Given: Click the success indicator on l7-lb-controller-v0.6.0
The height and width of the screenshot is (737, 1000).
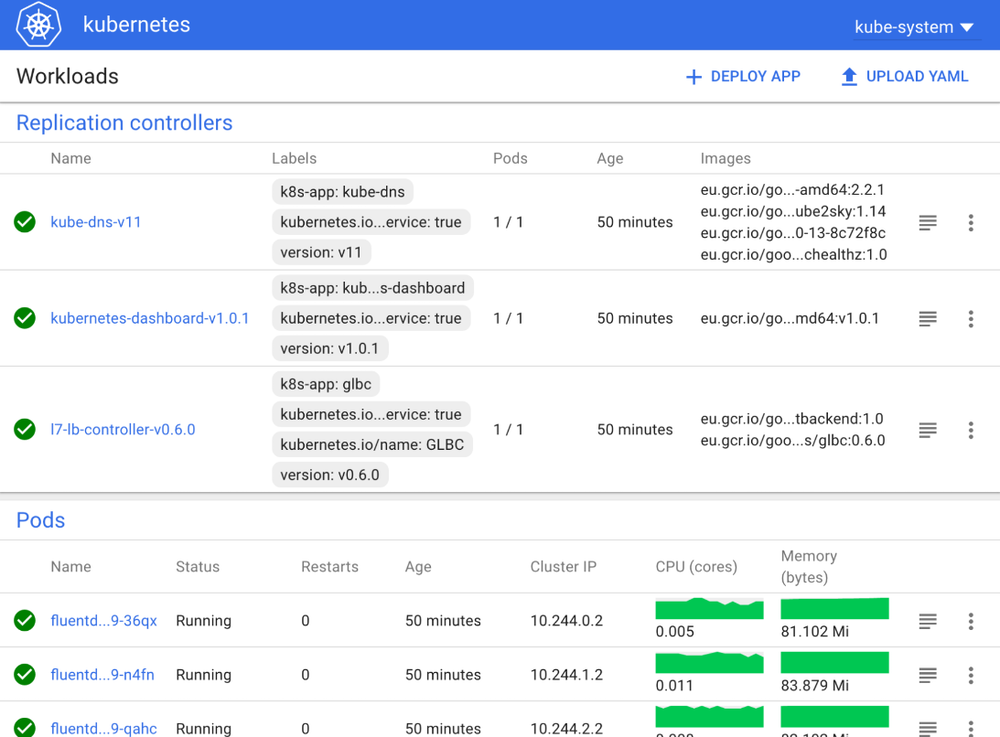Looking at the screenshot, I should pyautogui.click(x=25, y=430).
